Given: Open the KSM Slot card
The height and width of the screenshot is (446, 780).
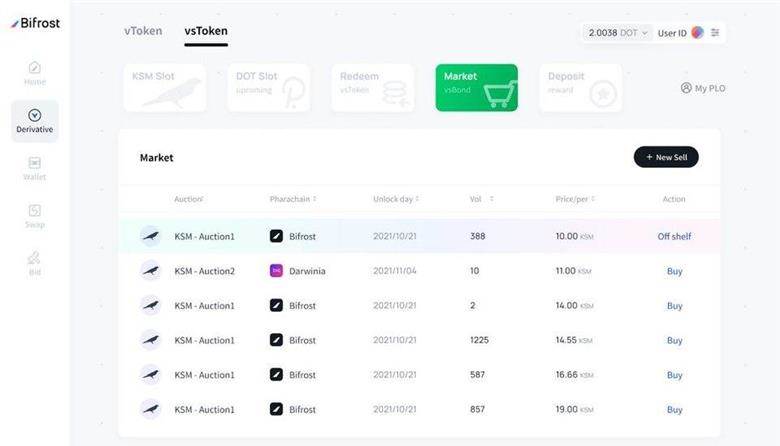Looking at the screenshot, I should (x=165, y=88).
